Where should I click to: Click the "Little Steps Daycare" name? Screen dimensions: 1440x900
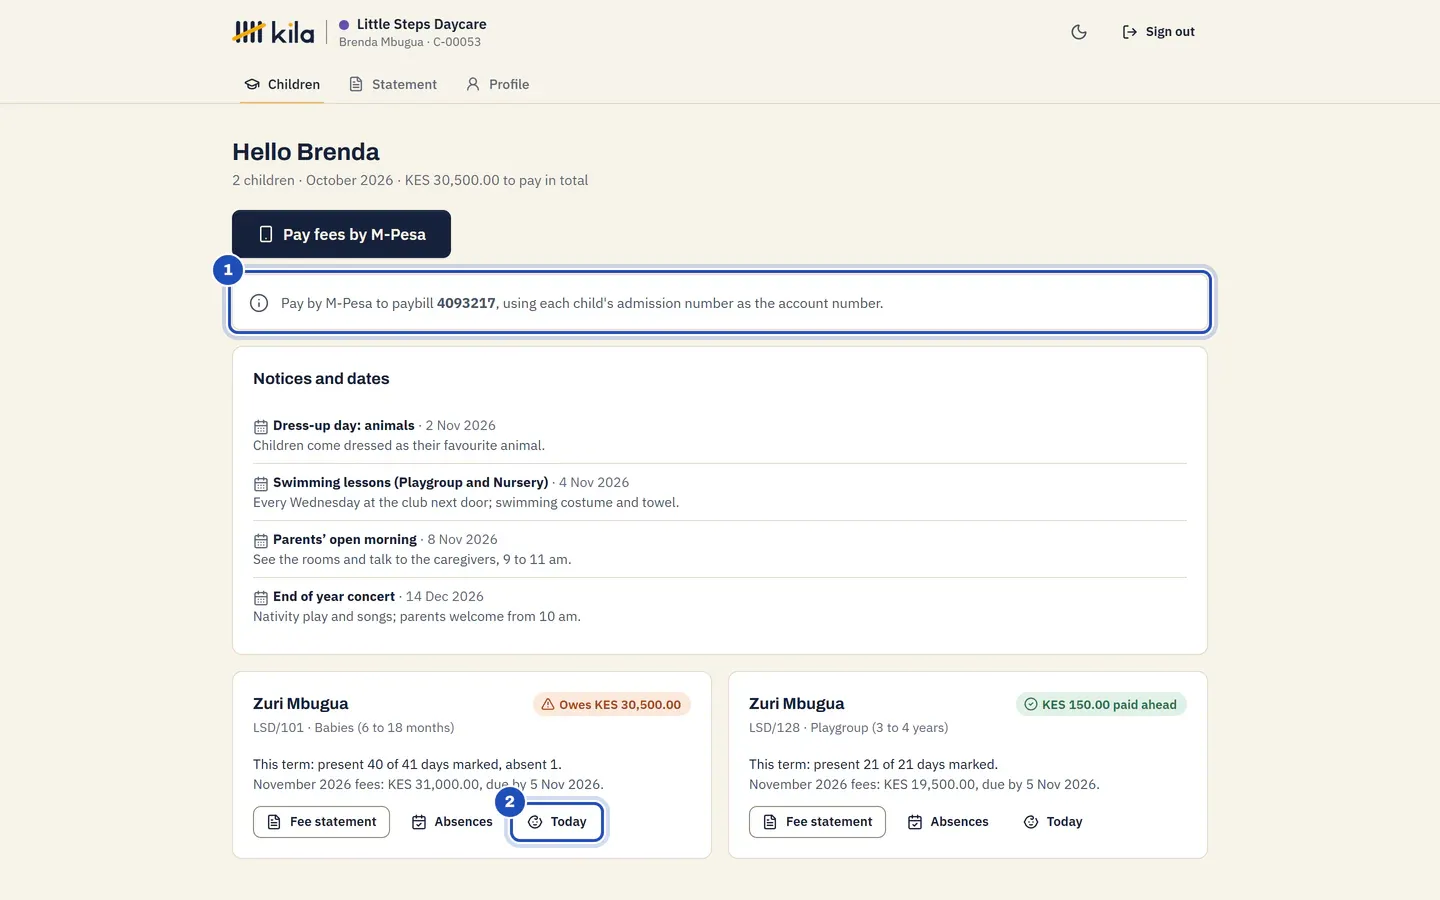pyautogui.click(x=422, y=24)
